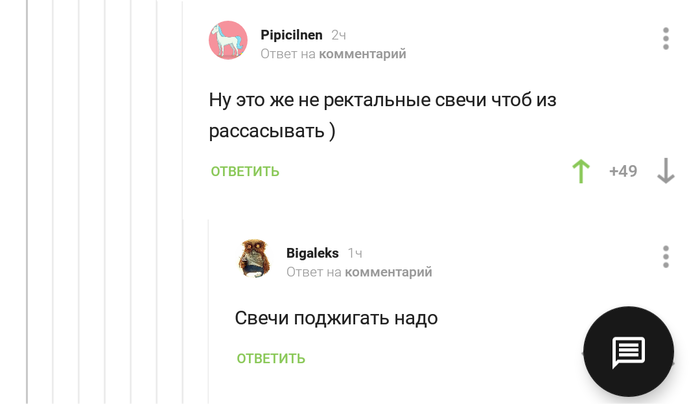The height and width of the screenshot is (404, 700).
Task: Open Bigaleks's owl avatar
Action: pyautogui.click(x=255, y=258)
